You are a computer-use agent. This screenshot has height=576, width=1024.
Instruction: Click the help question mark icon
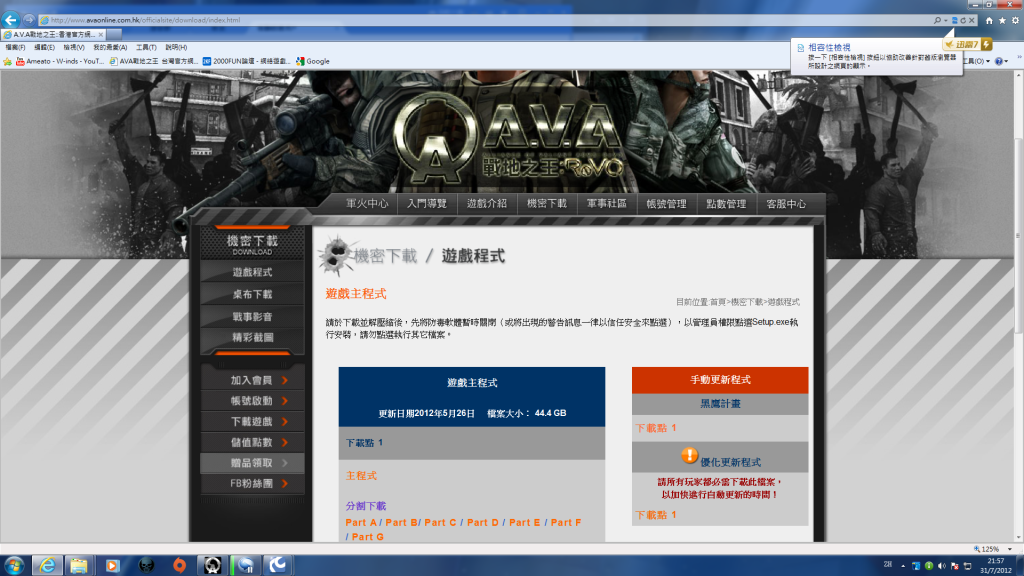point(999,61)
